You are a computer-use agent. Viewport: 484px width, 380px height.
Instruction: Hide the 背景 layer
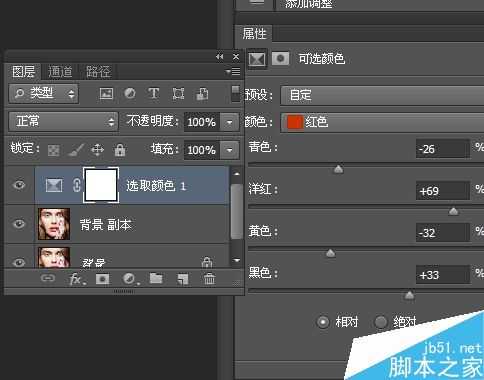[19, 262]
